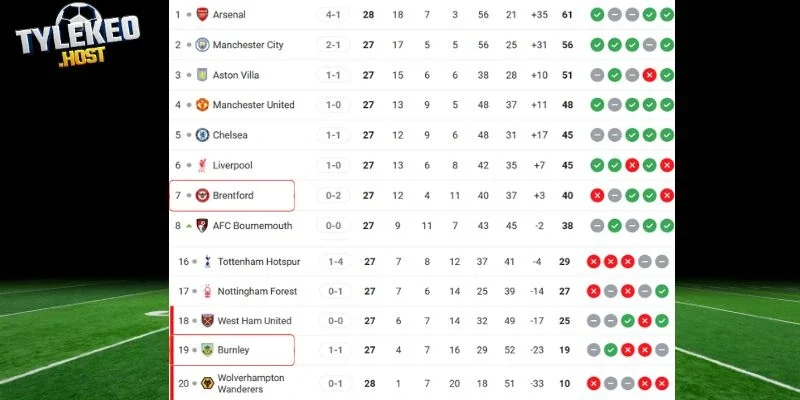Click Aston Villa's red loss form indicator
800x400 pixels.
648,75
